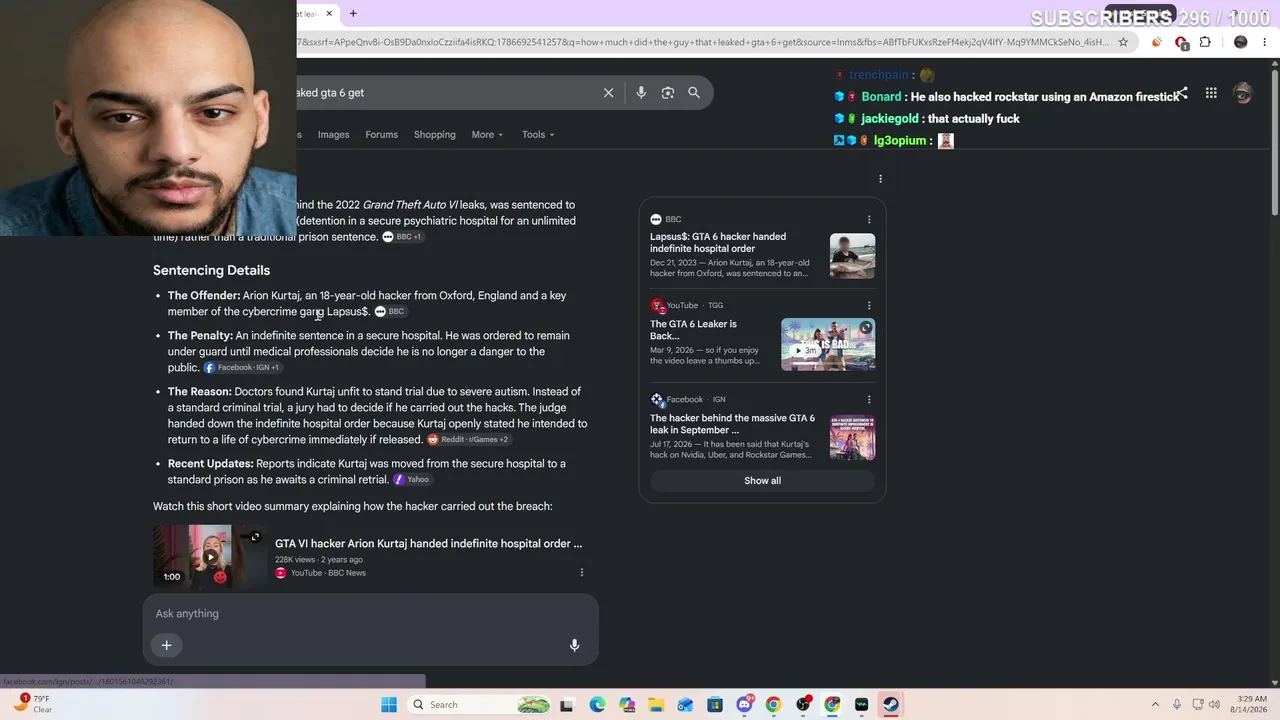Open the IGN Facebook post thumbnail

tap(852, 437)
